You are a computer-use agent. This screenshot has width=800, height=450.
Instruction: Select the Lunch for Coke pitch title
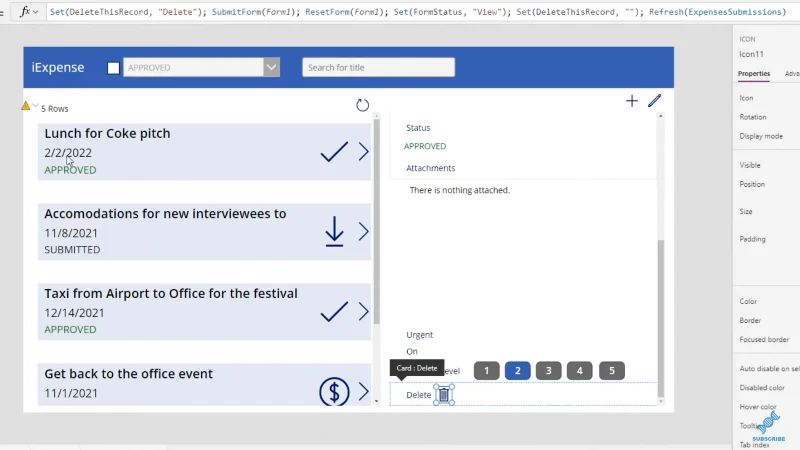(x=107, y=133)
